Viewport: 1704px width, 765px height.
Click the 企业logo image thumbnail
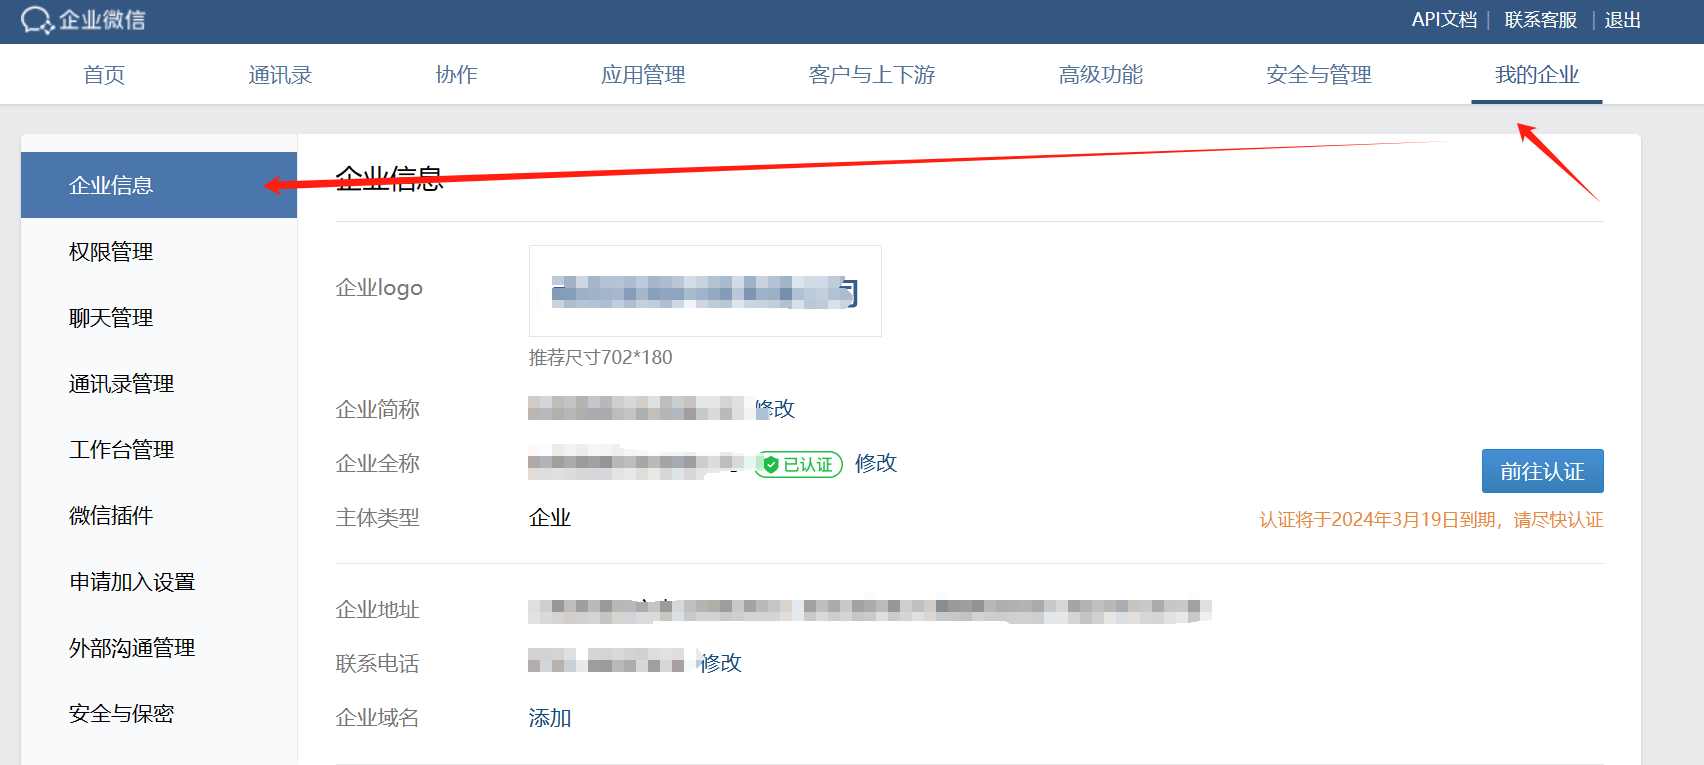705,291
